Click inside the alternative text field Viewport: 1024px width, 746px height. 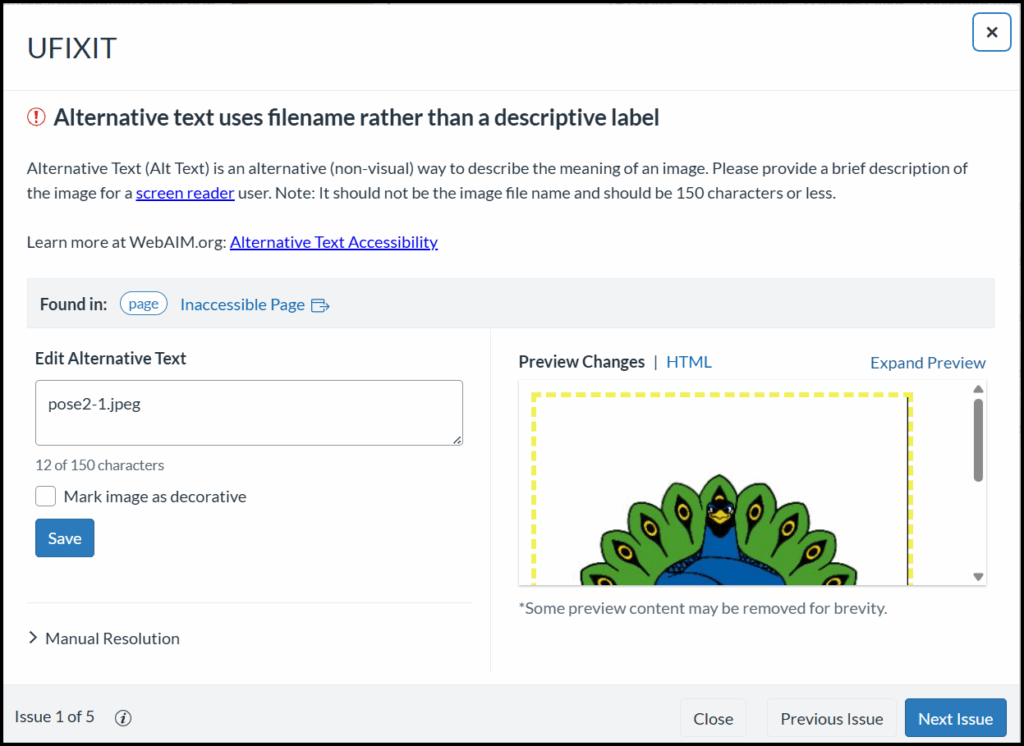click(248, 412)
